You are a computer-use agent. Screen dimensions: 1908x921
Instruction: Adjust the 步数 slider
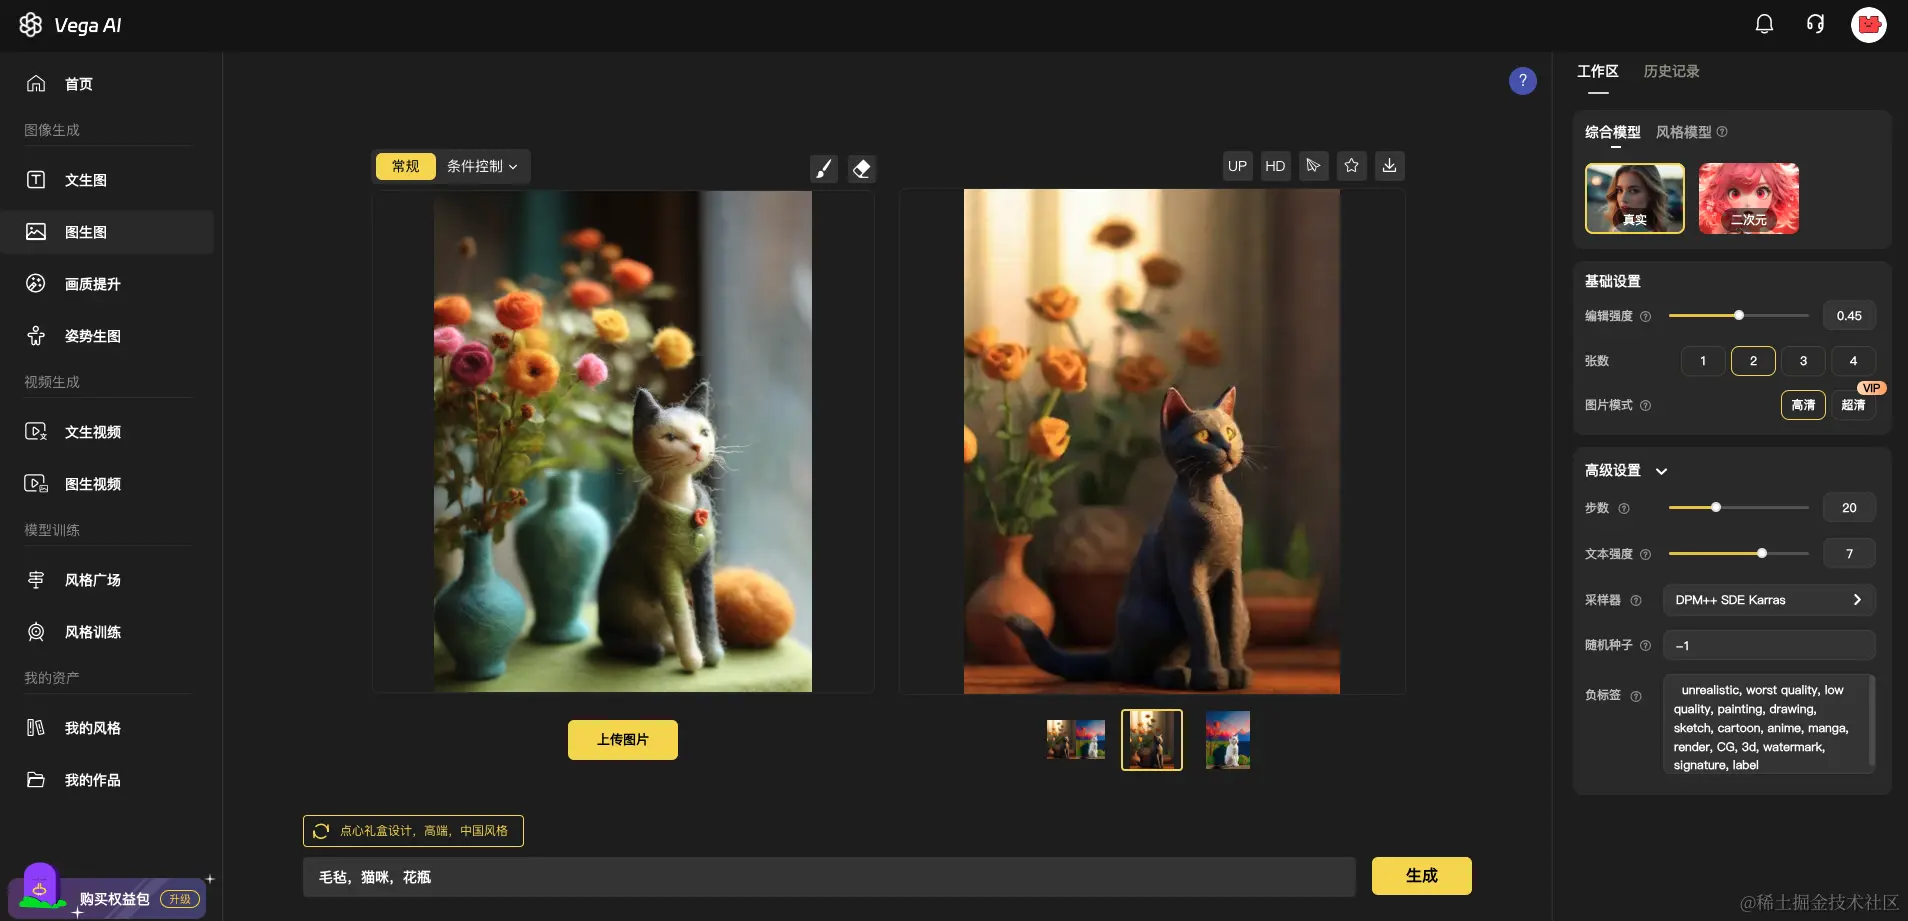point(1738,508)
